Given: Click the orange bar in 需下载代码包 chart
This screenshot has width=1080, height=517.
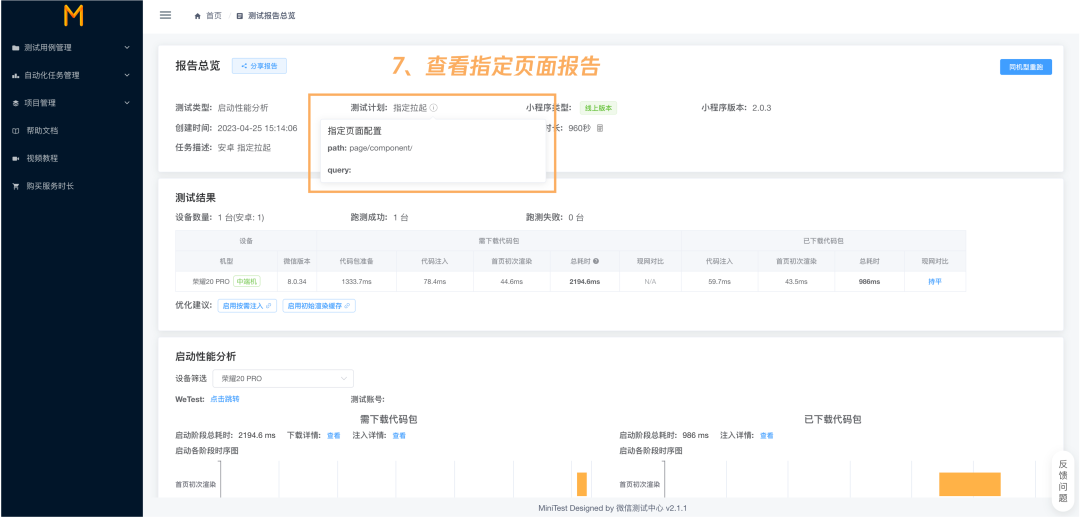Looking at the screenshot, I should point(582,484).
